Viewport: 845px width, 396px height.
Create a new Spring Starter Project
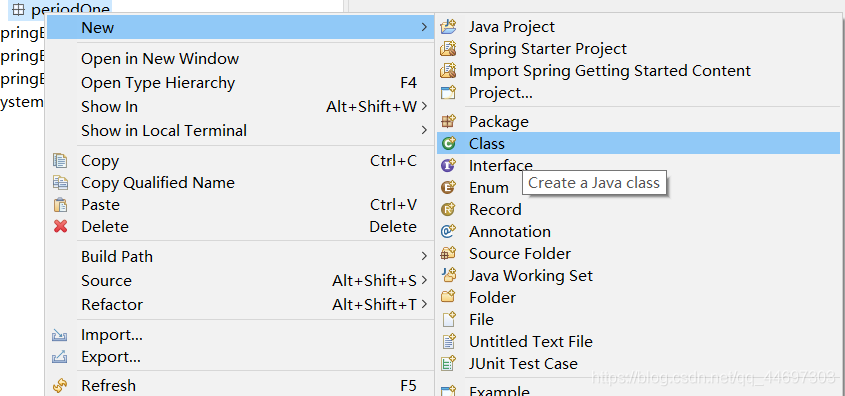point(639,48)
